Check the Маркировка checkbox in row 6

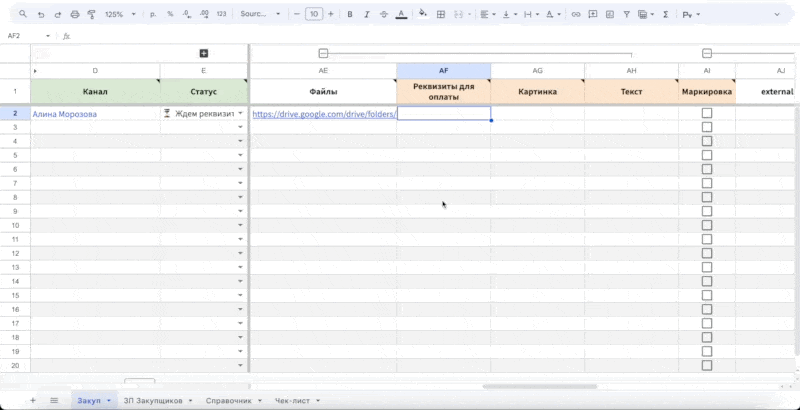click(707, 169)
